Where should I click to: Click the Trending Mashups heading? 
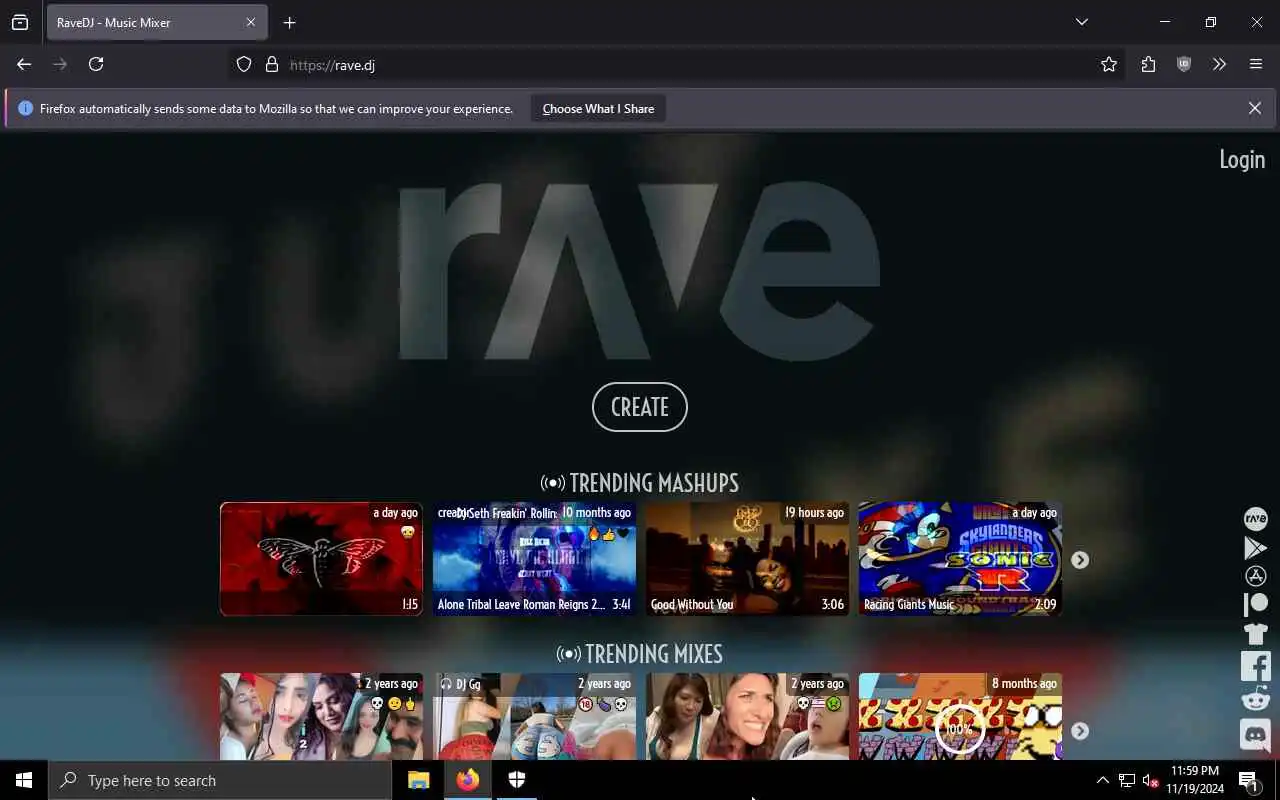click(640, 483)
